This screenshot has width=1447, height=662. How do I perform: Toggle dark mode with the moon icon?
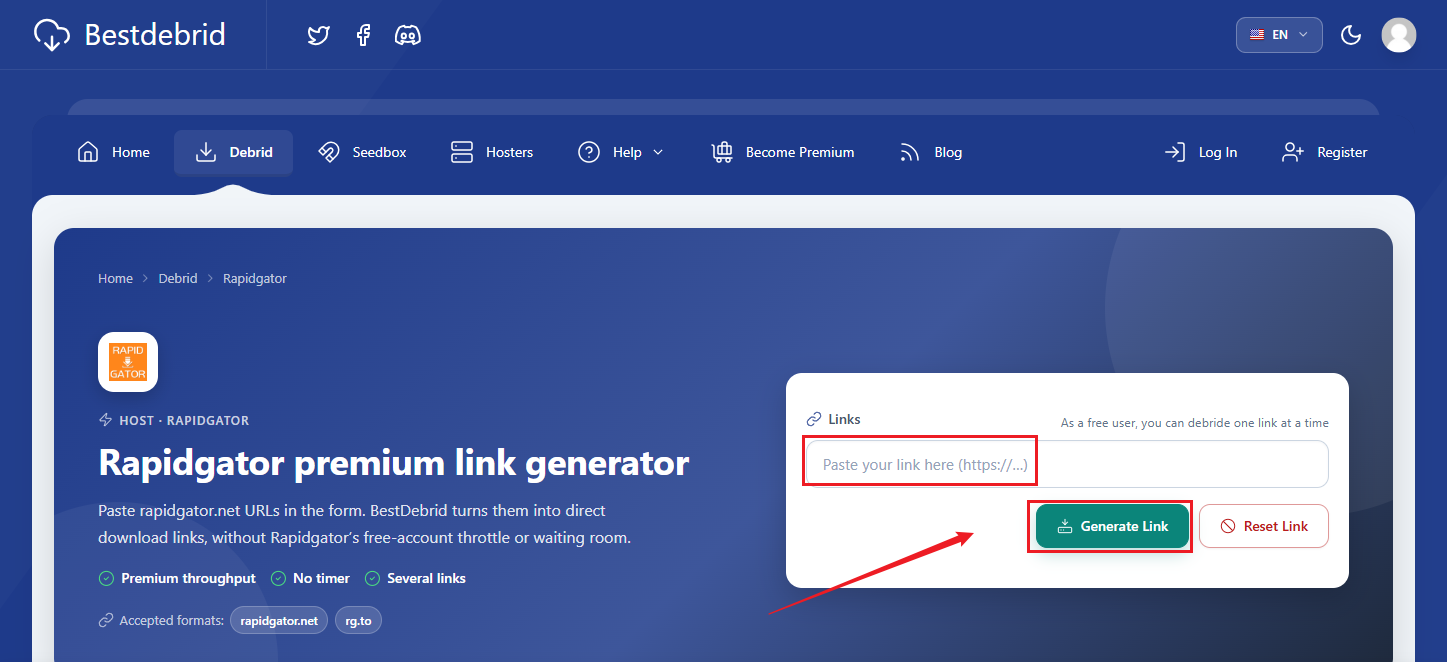pos(1351,35)
